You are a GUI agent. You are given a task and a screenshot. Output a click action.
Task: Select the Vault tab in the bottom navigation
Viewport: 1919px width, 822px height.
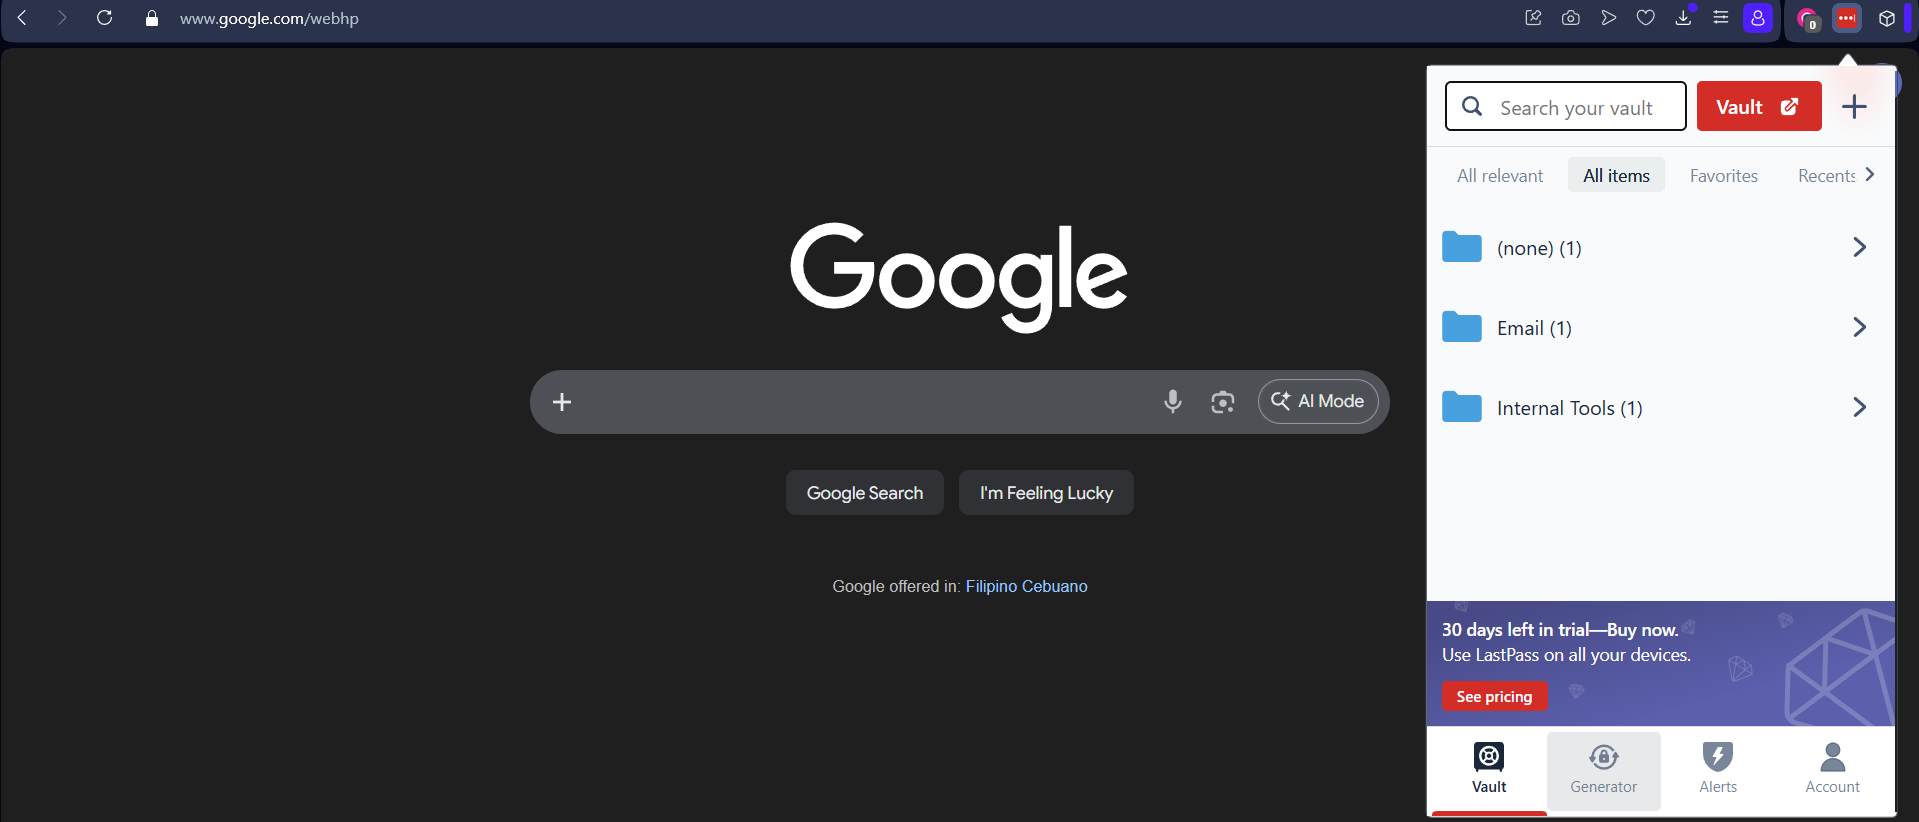coord(1489,770)
